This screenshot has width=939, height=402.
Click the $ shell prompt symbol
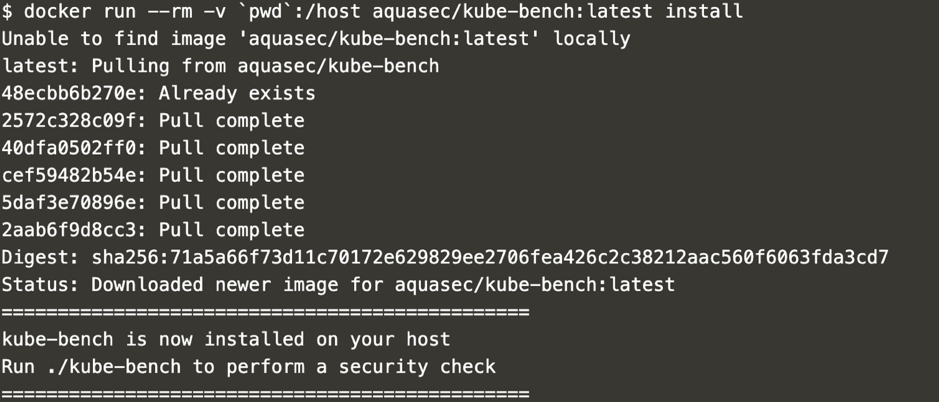pos(7,12)
